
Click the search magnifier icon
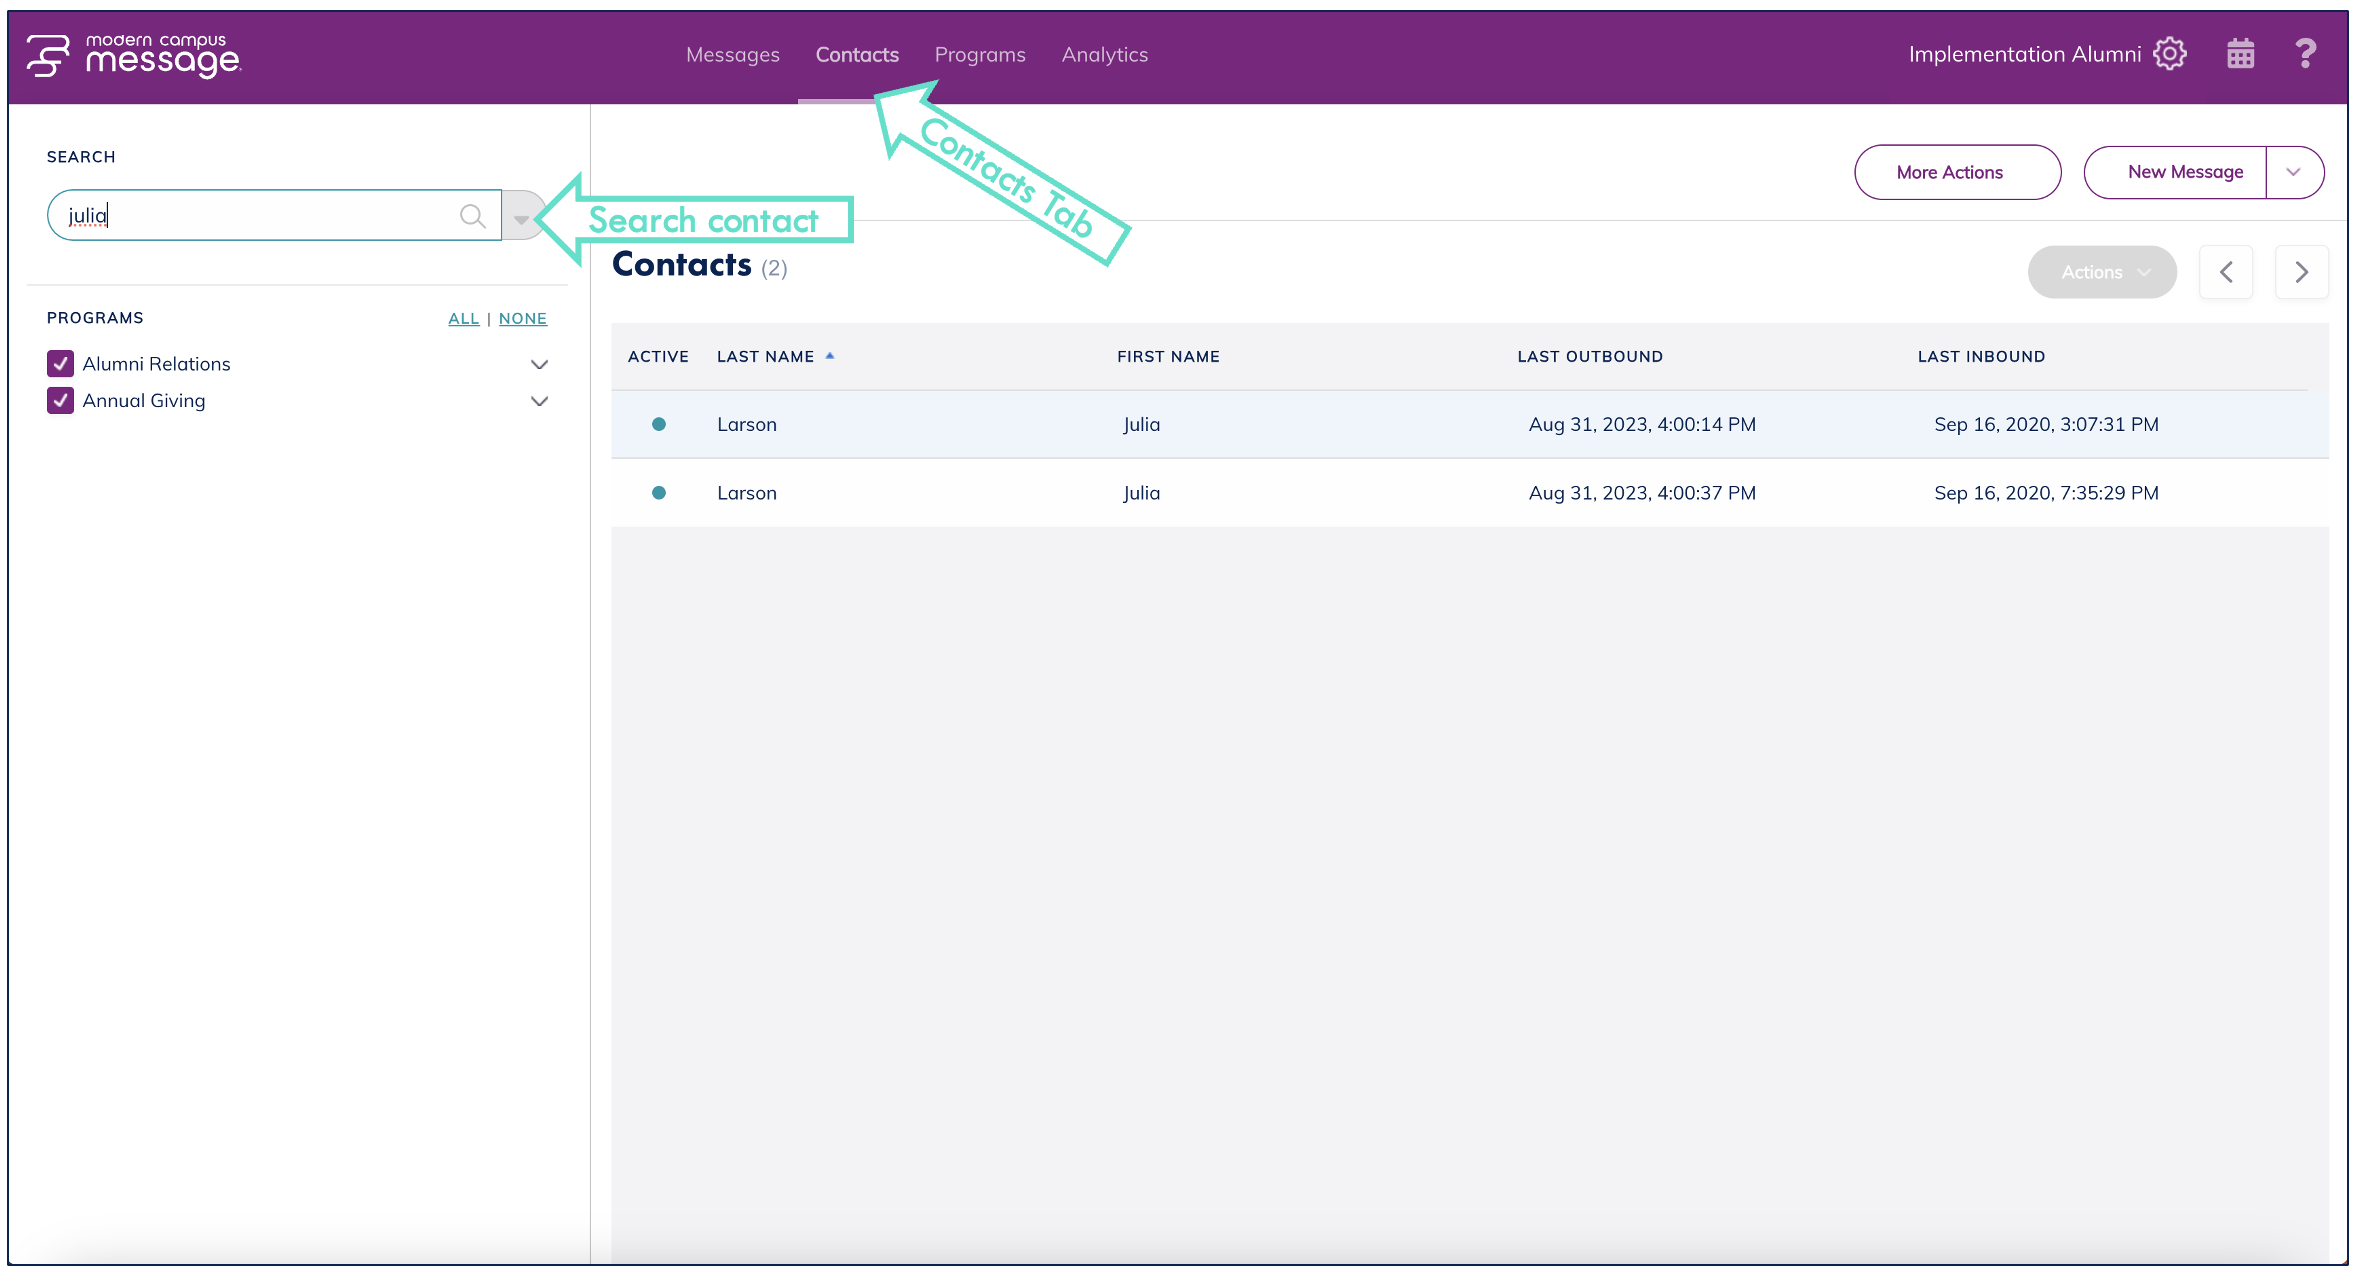click(x=472, y=216)
